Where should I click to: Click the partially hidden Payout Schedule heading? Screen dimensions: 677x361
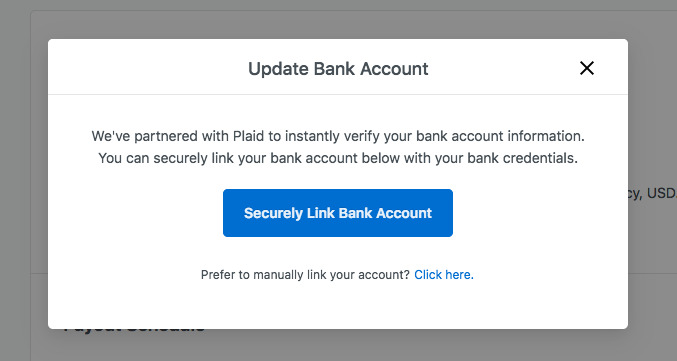click(x=134, y=331)
